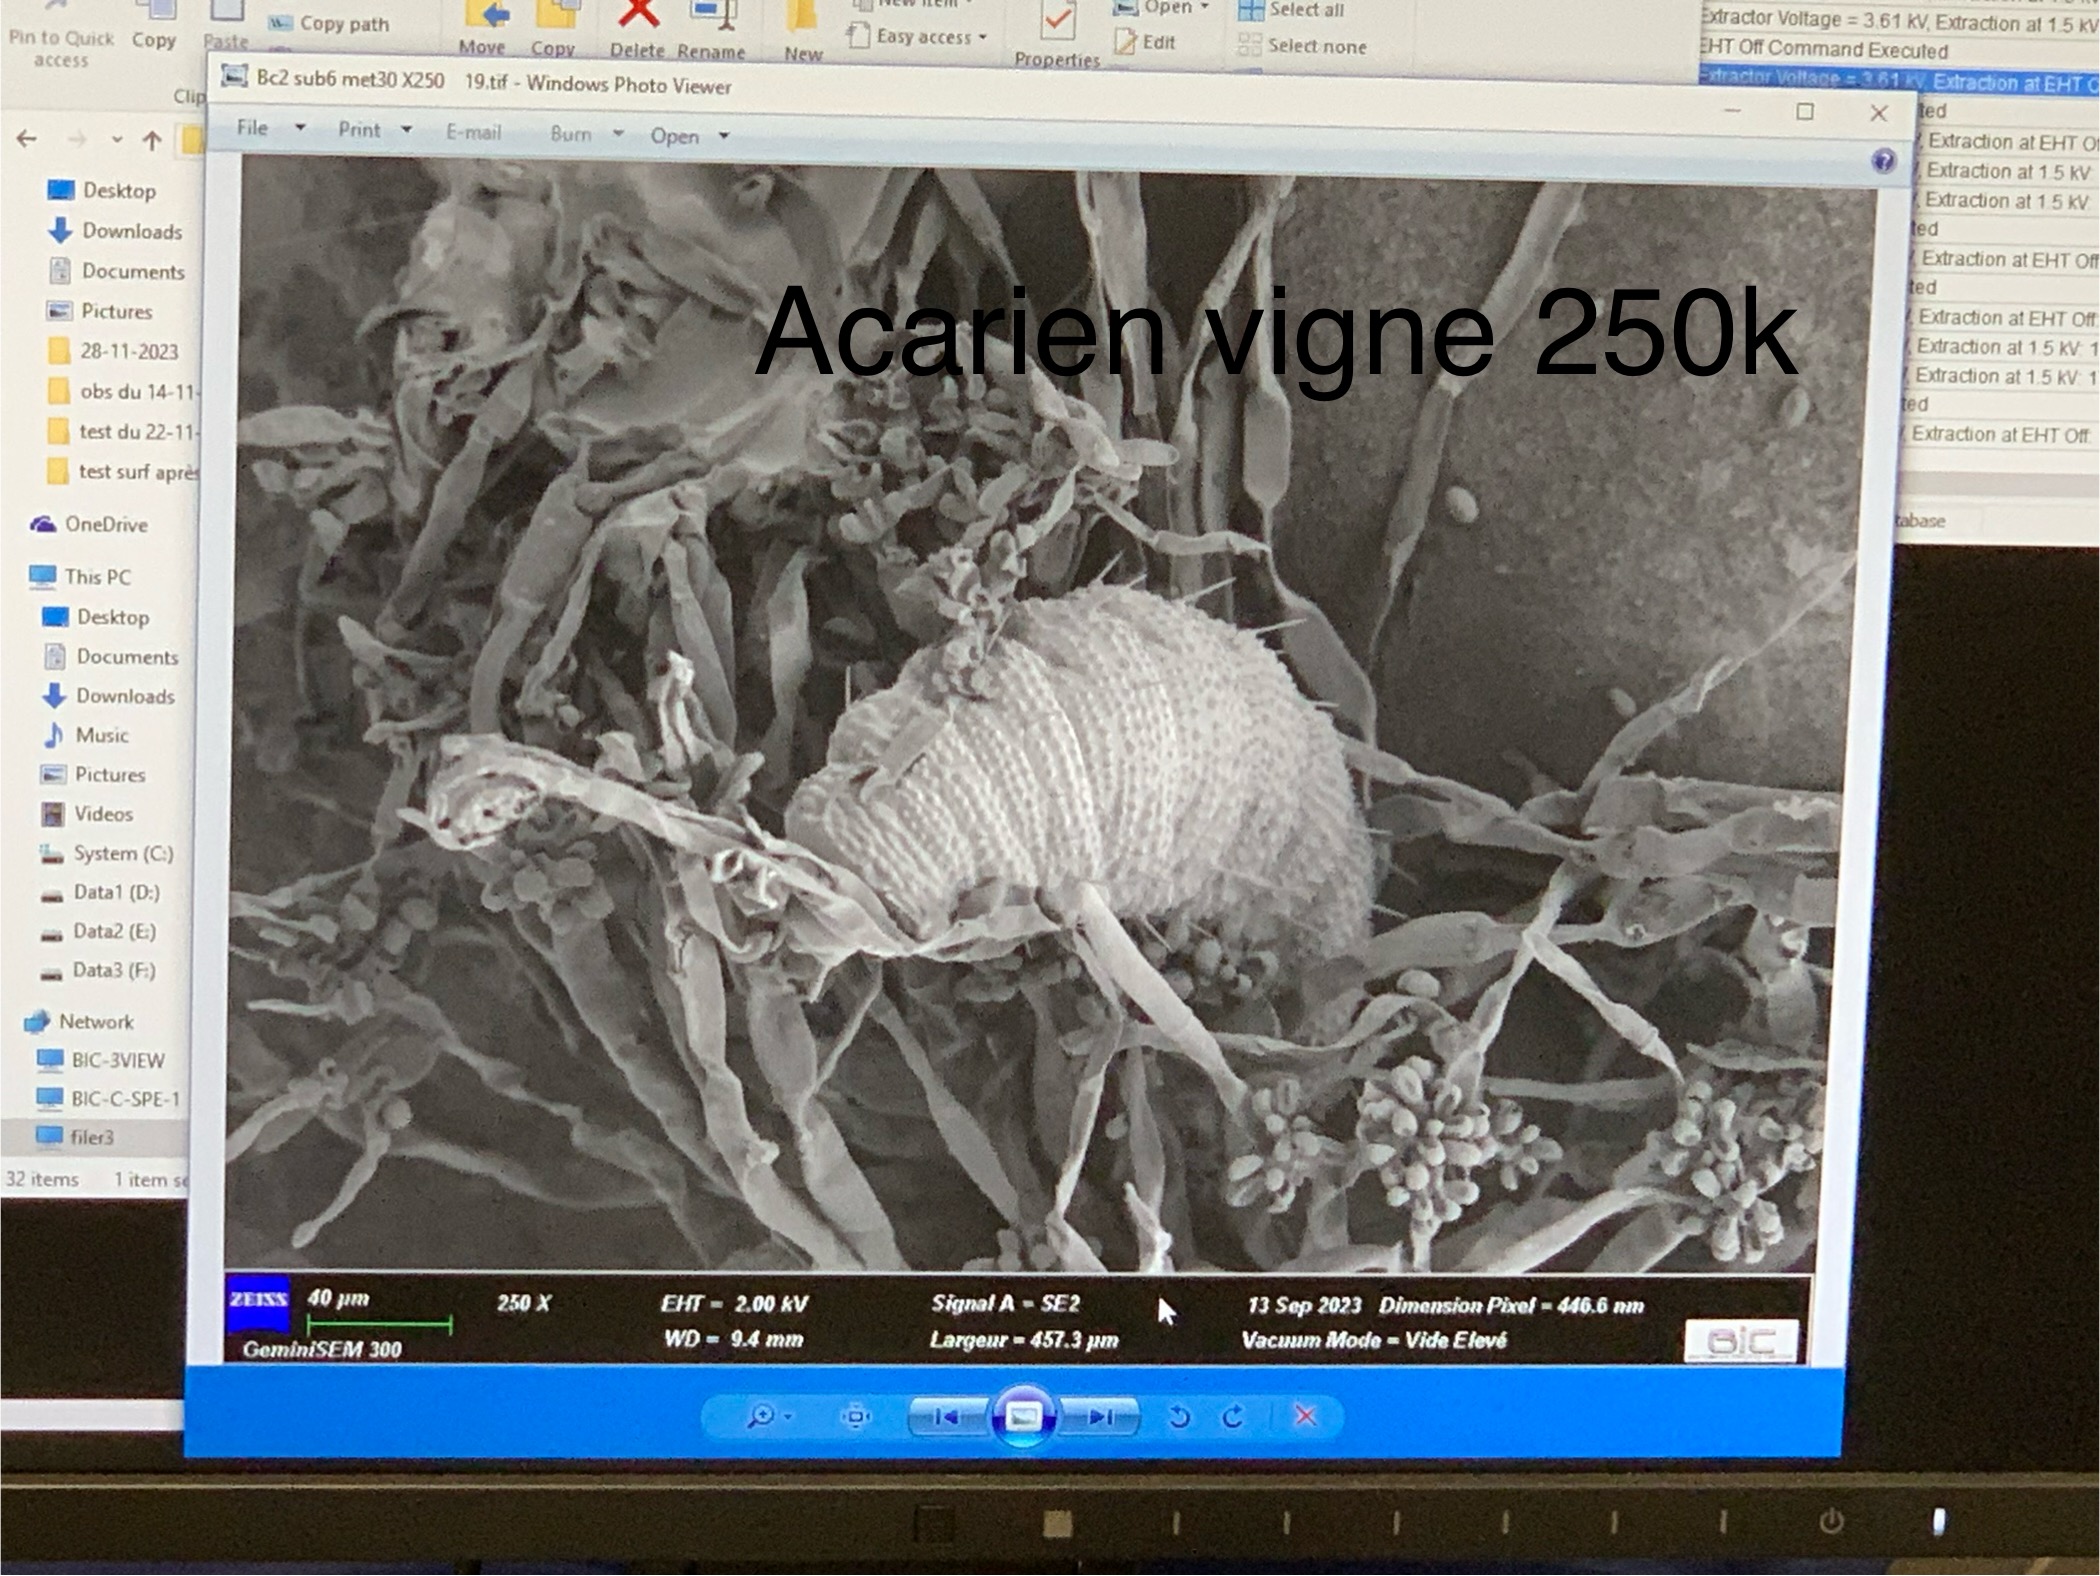Image resolution: width=2100 pixels, height=1576 pixels.
Task: Click the zoom magnifier icon
Action: [762, 1416]
